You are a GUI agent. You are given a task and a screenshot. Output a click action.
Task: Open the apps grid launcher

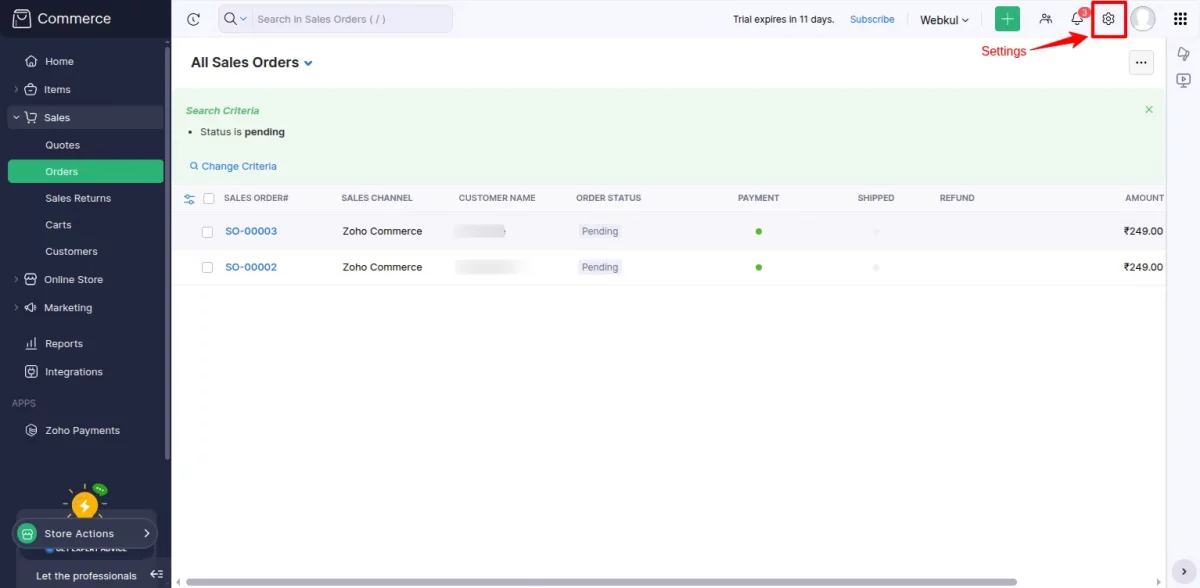pos(1180,19)
